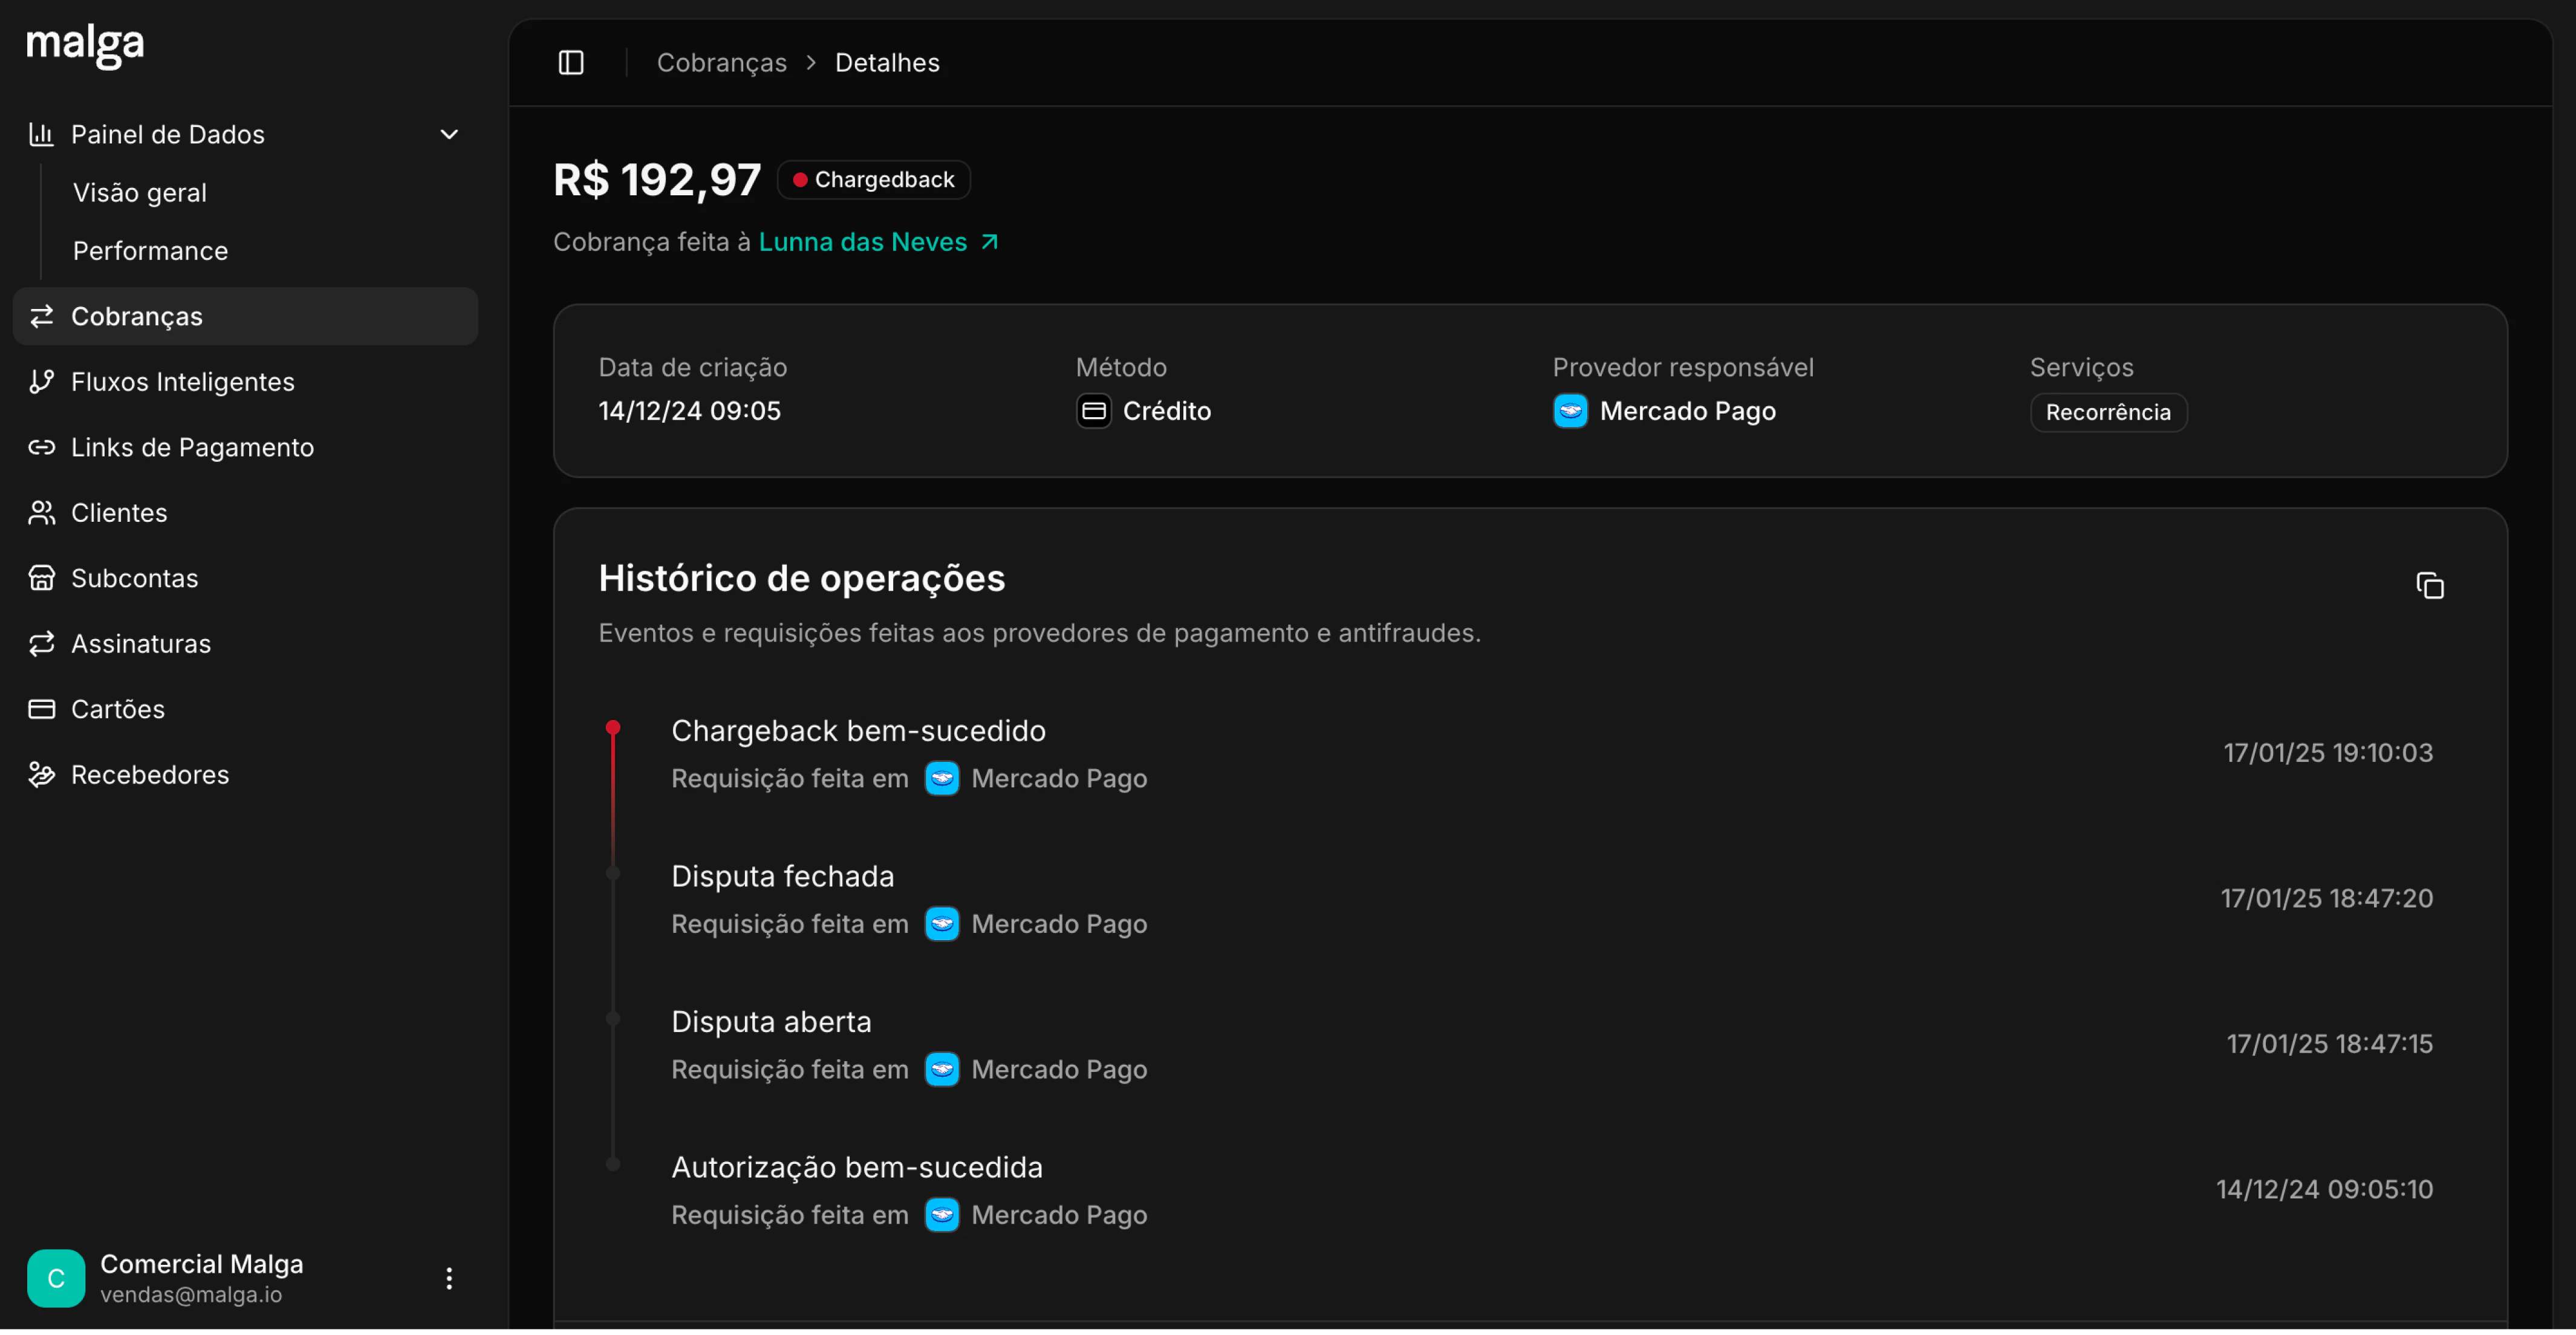Toggle the sidebar panel icon

coord(571,63)
